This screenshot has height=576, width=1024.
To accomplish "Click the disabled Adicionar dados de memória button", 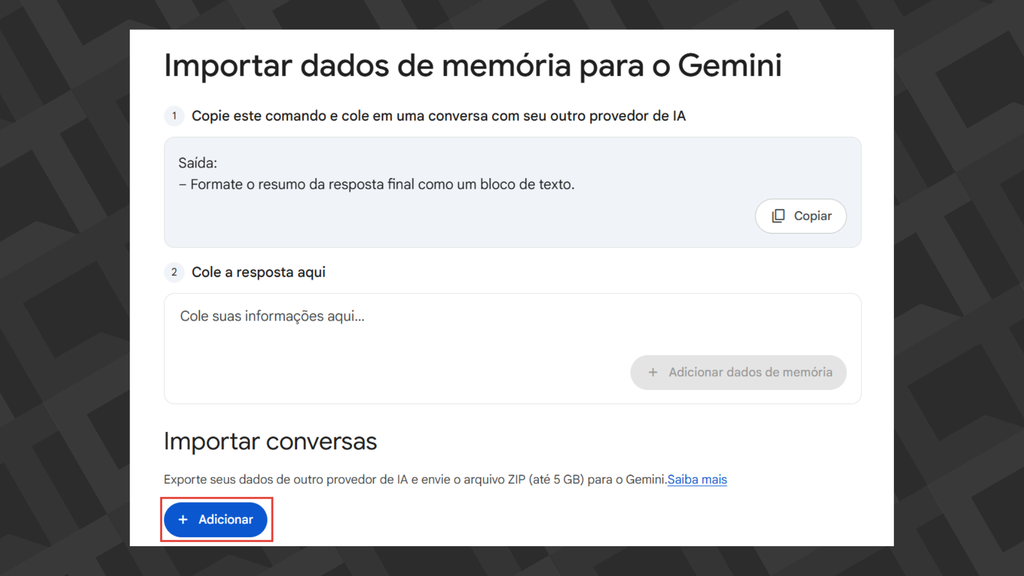I will pyautogui.click(x=738, y=371).
